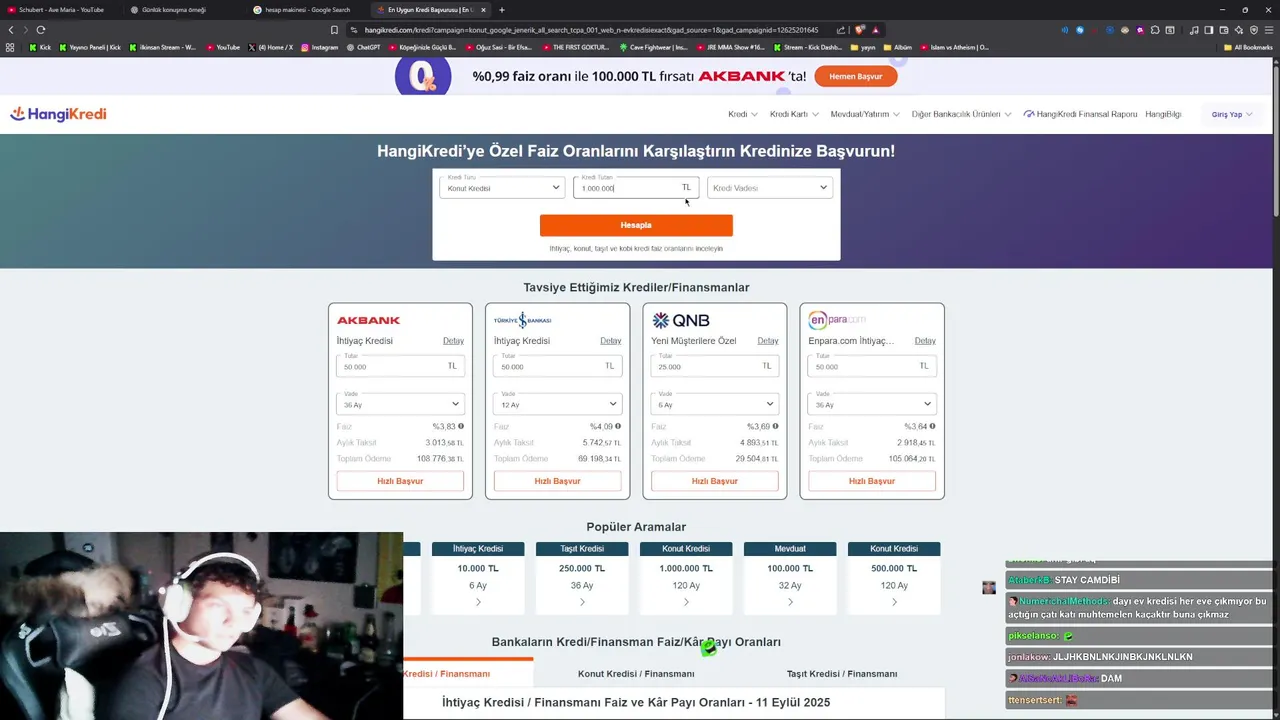Open Türkiye İş Bankası 12 Ay vade dropdown
This screenshot has height=720, width=1280.
coord(557,403)
